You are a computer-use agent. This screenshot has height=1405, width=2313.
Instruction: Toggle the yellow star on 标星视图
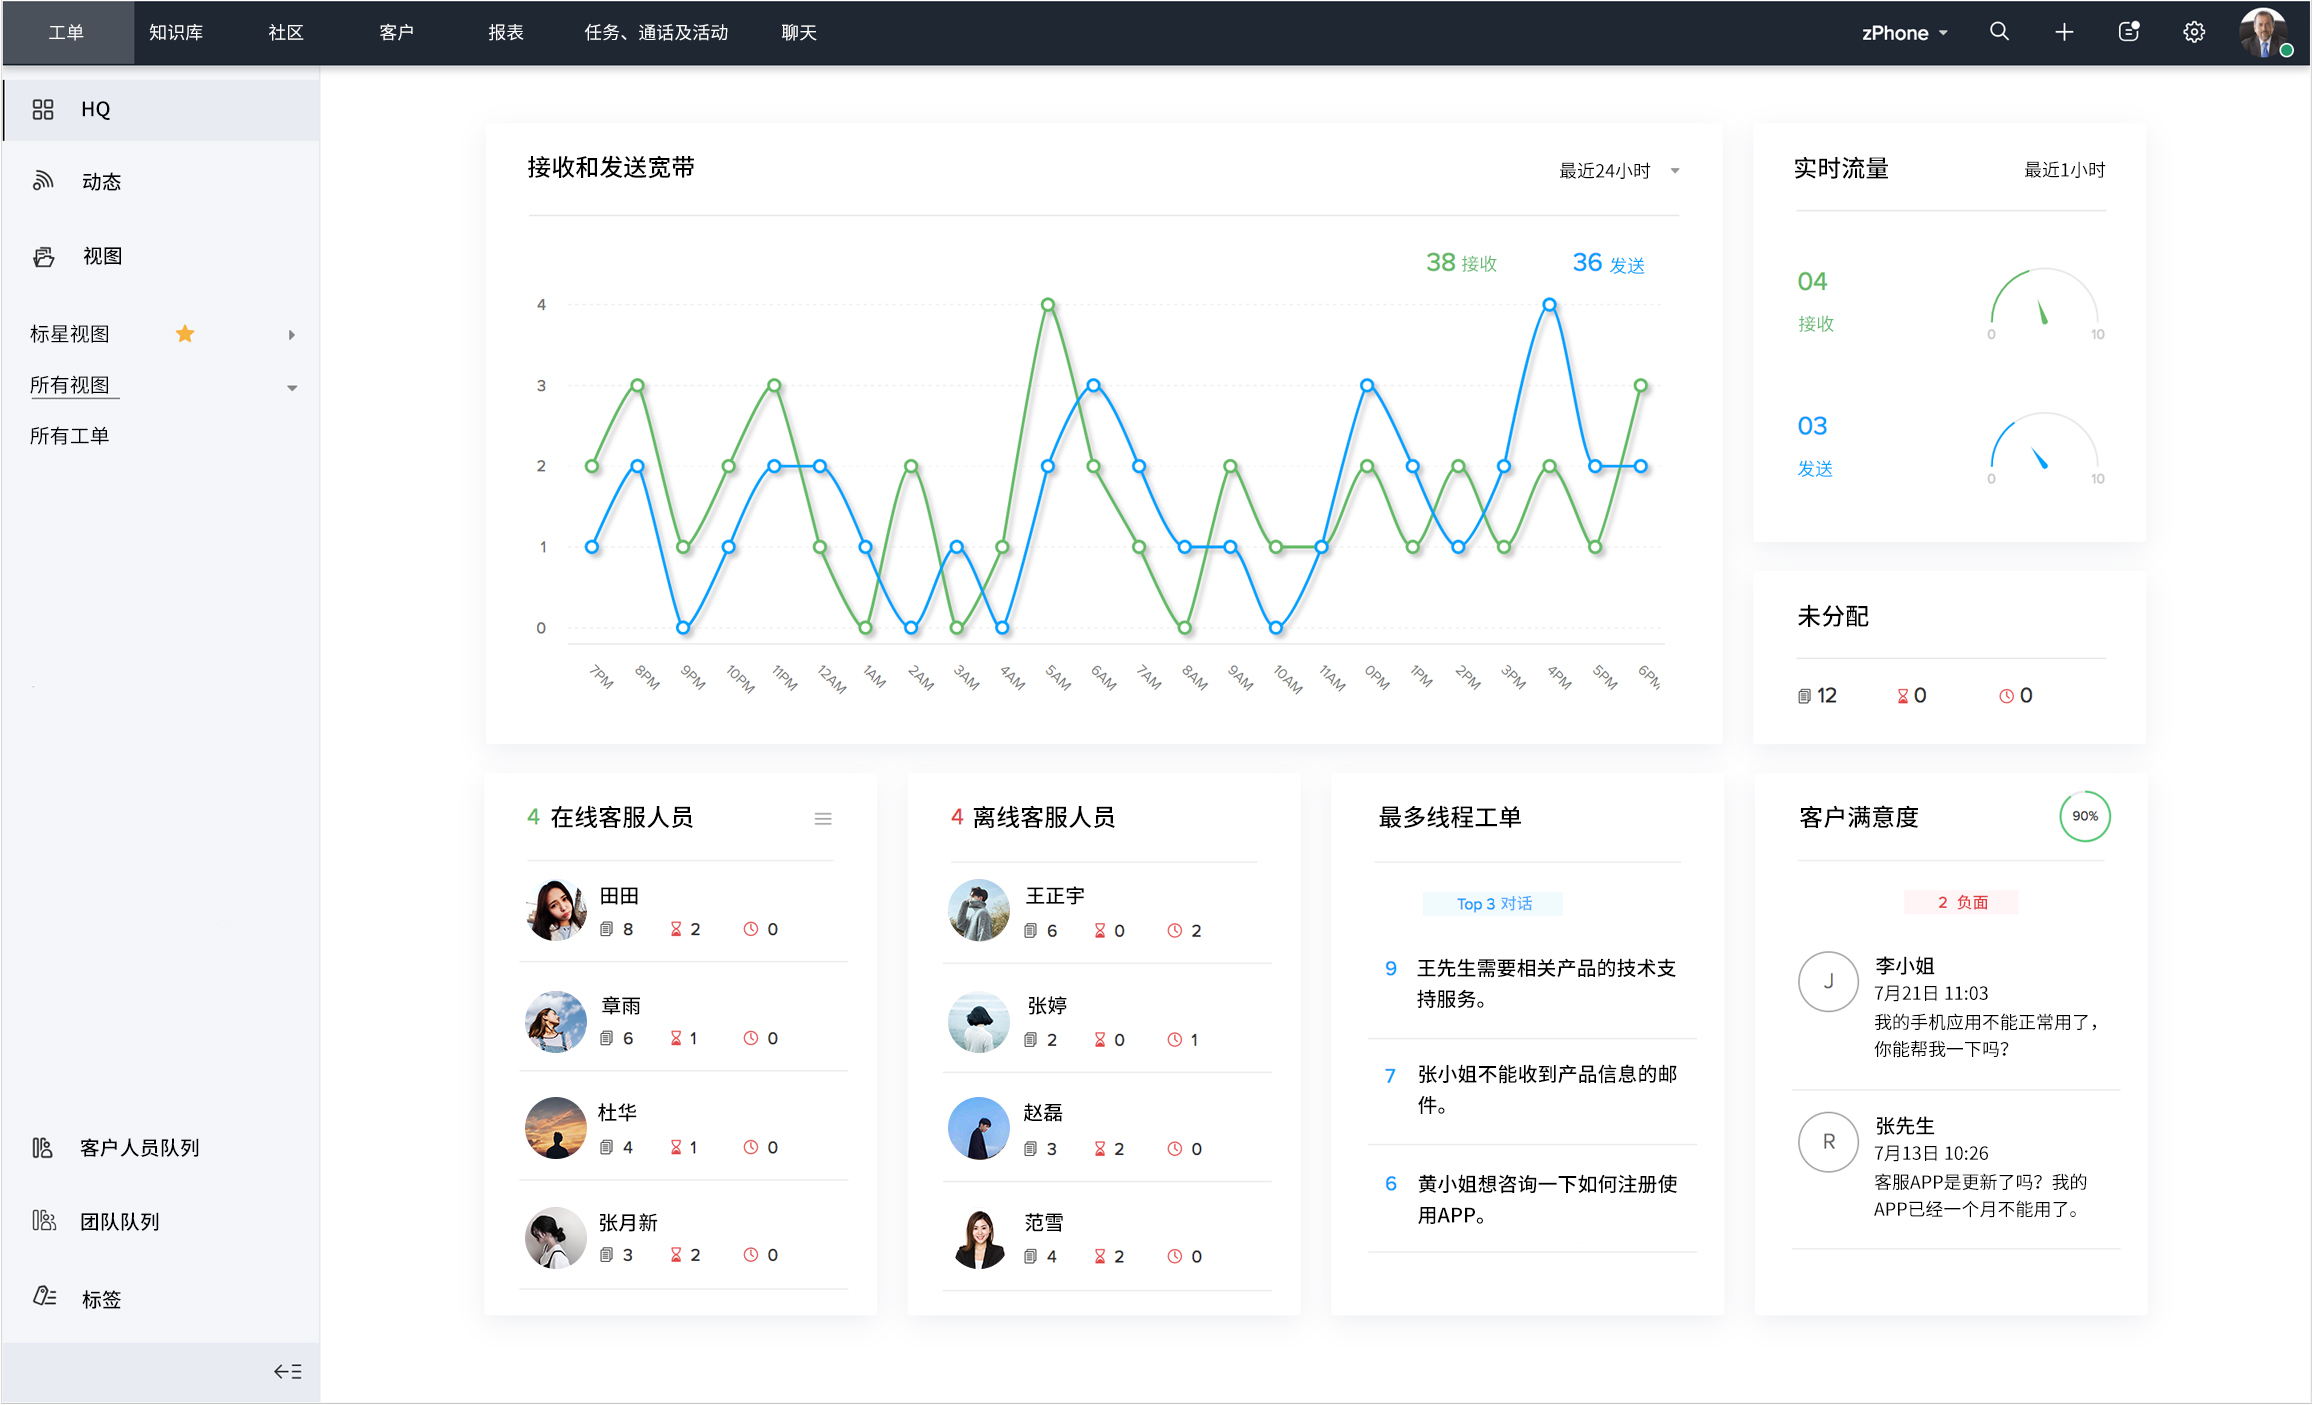pos(185,334)
